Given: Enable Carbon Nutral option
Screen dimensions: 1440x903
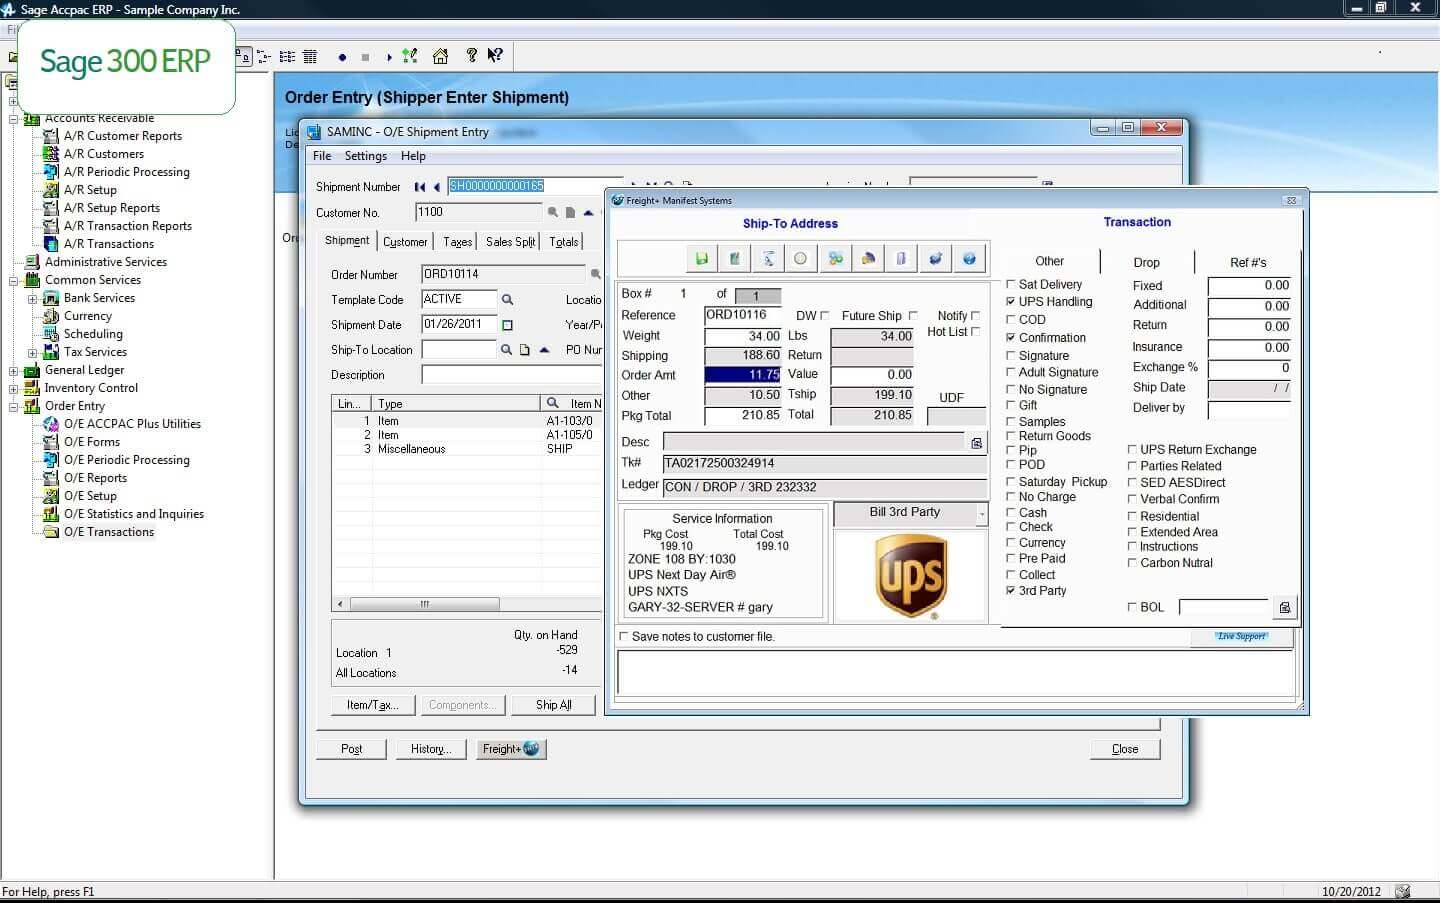Looking at the screenshot, I should tap(1132, 563).
